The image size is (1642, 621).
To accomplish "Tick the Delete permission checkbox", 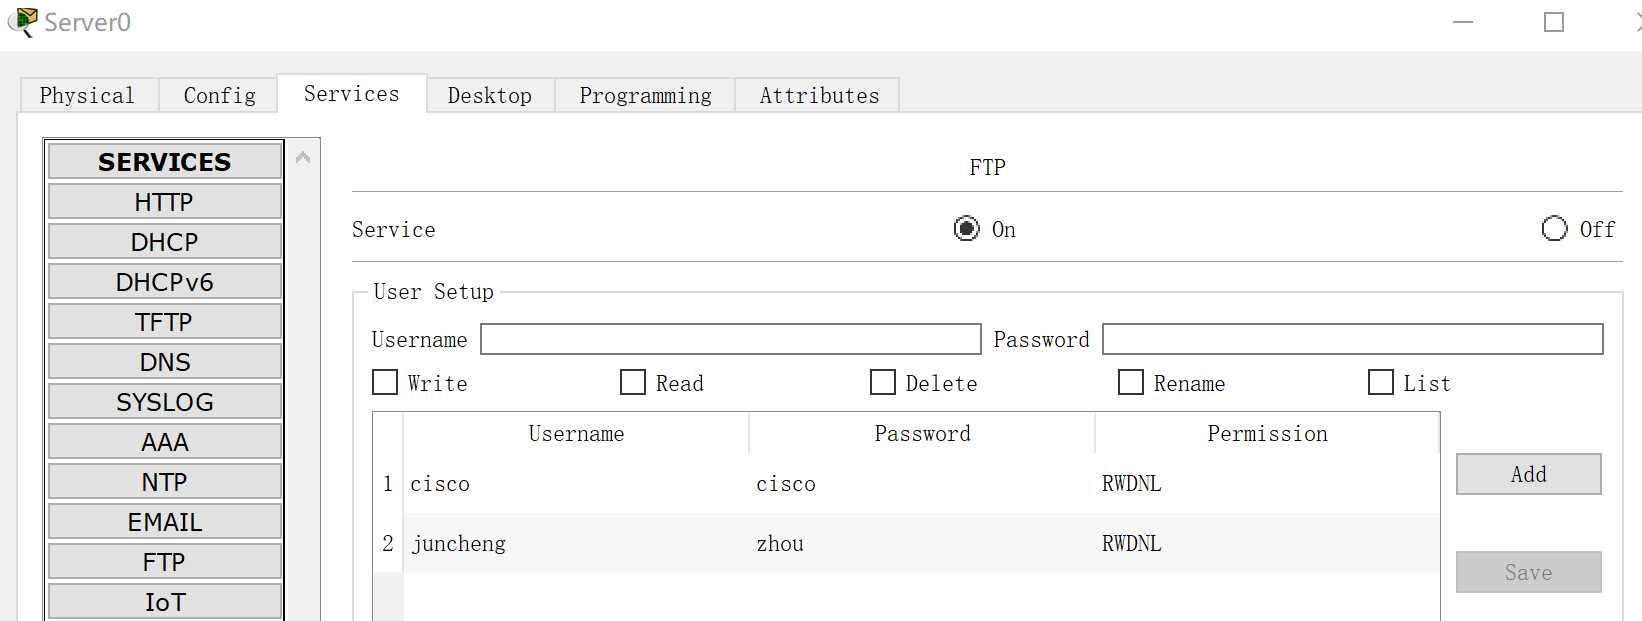I will point(883,382).
